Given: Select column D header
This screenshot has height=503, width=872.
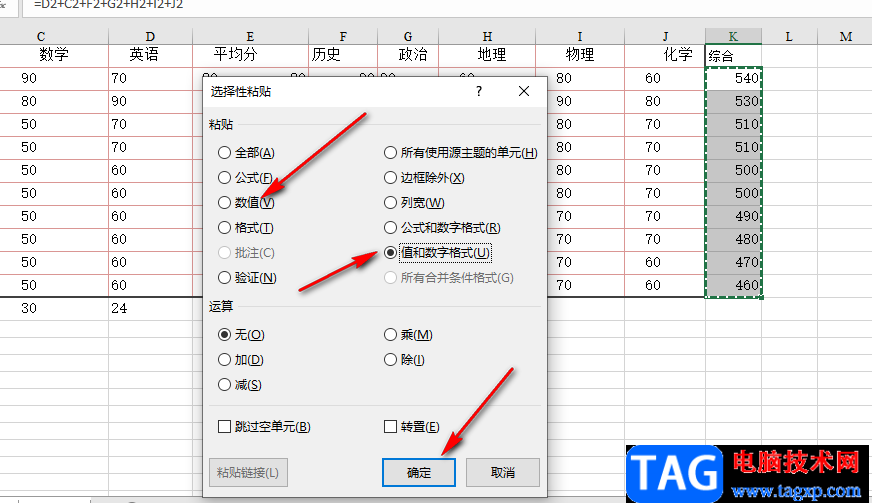Looking at the screenshot, I should pos(150,37).
